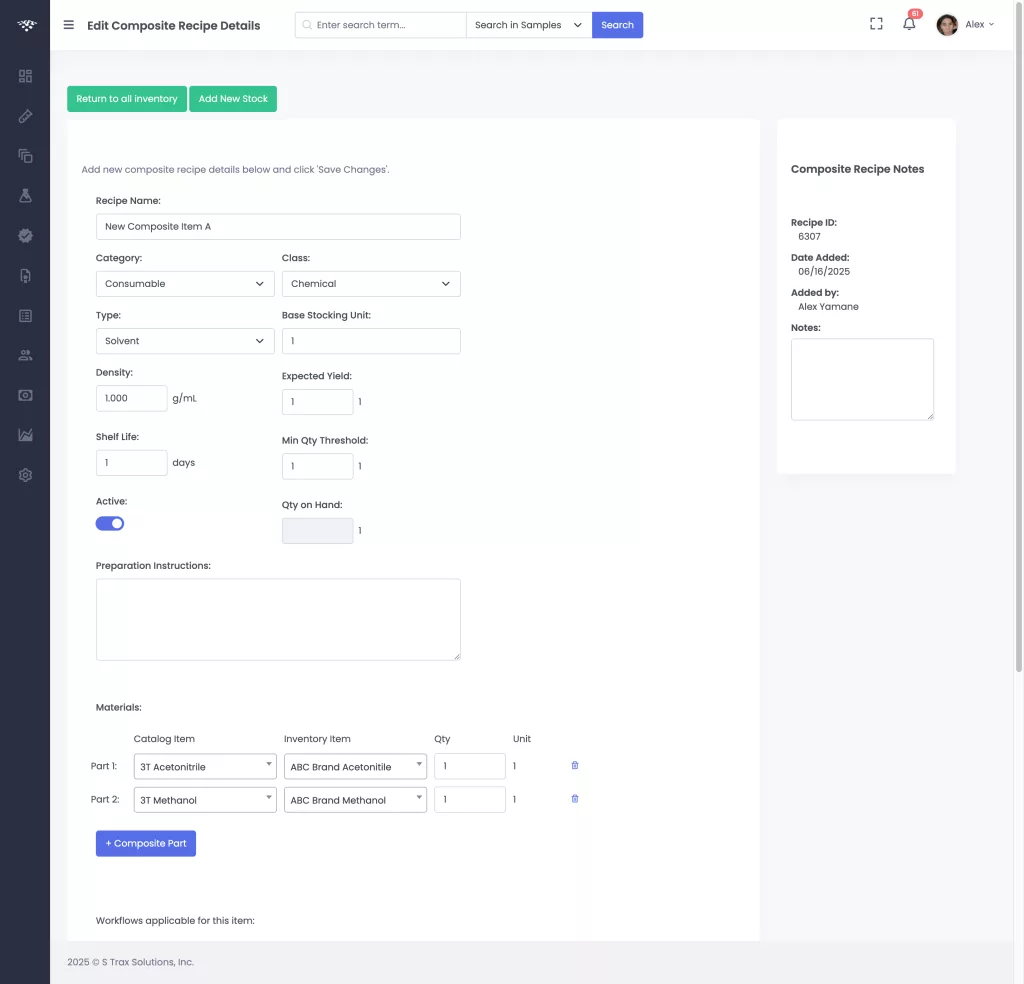Click the Min Qty Threshold field

[x=317, y=466]
